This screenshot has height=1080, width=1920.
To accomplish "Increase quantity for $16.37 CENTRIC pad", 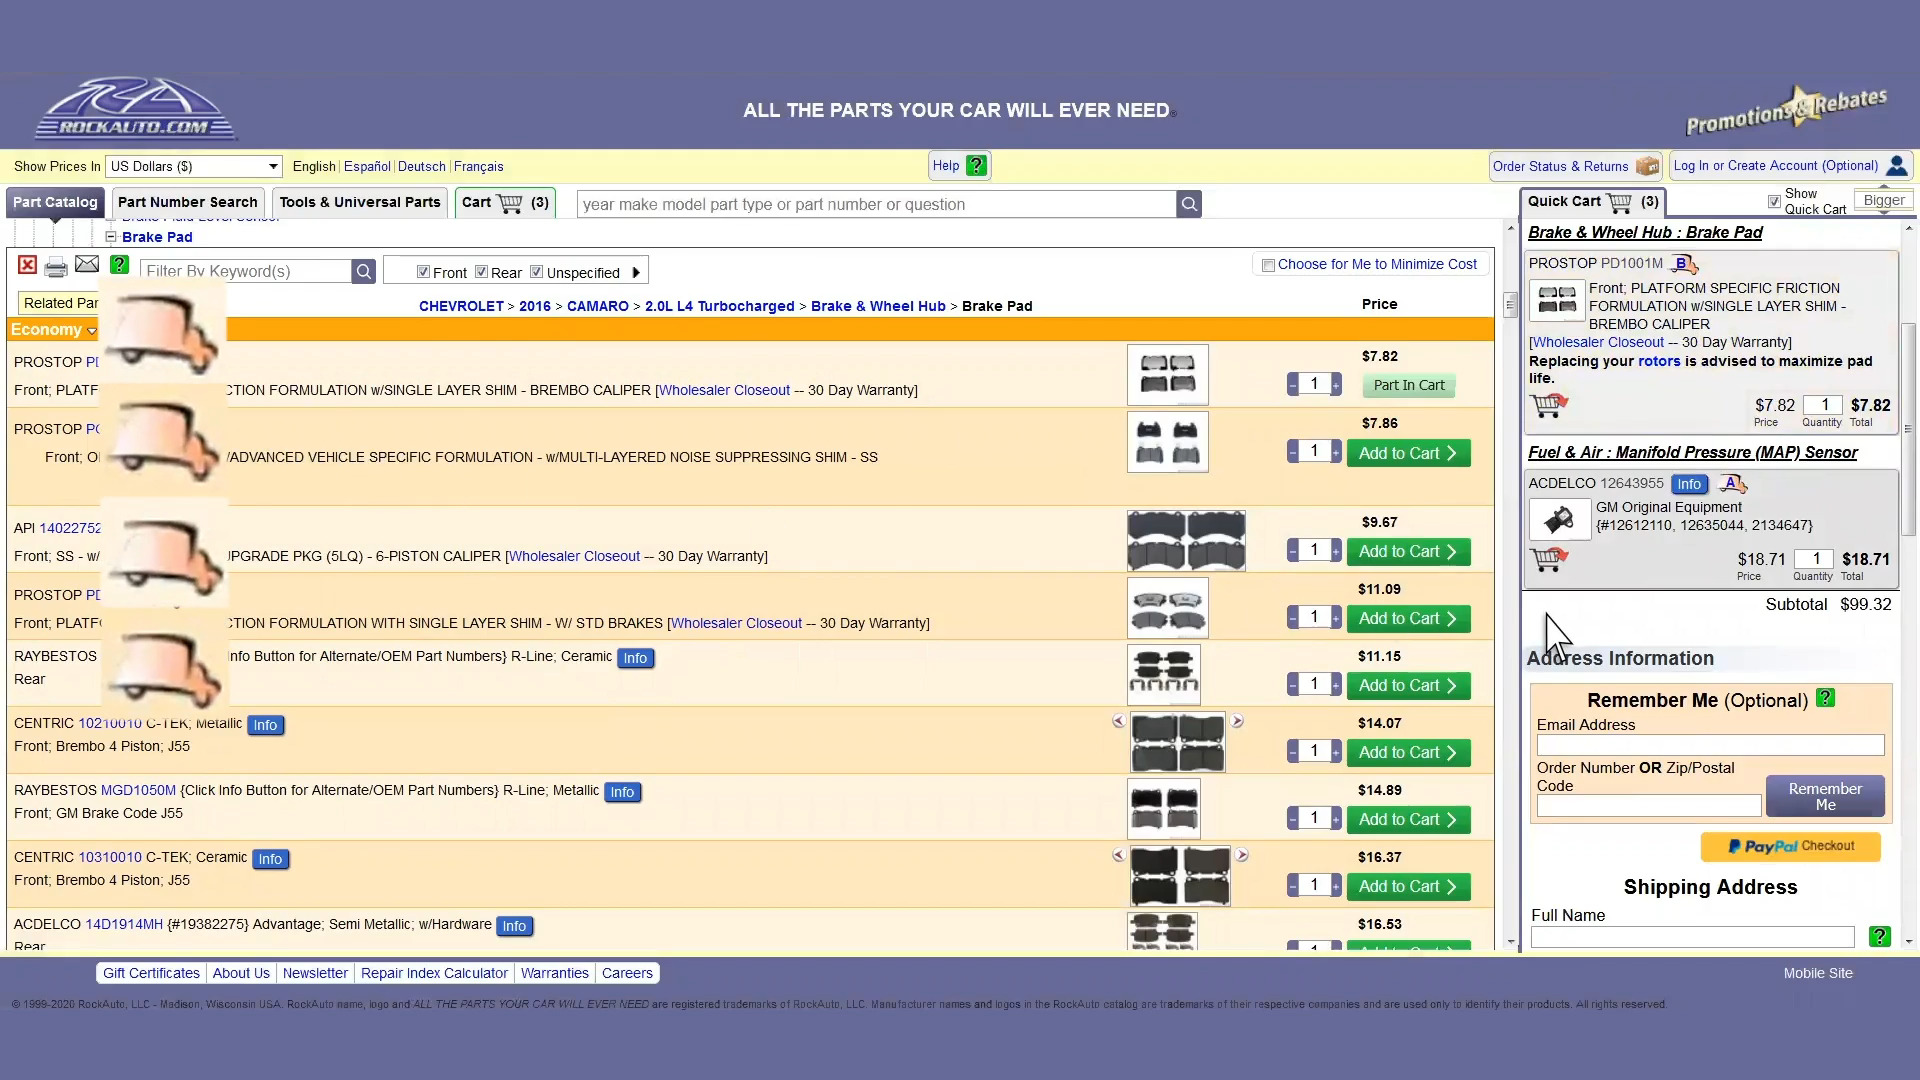I will (x=1336, y=886).
